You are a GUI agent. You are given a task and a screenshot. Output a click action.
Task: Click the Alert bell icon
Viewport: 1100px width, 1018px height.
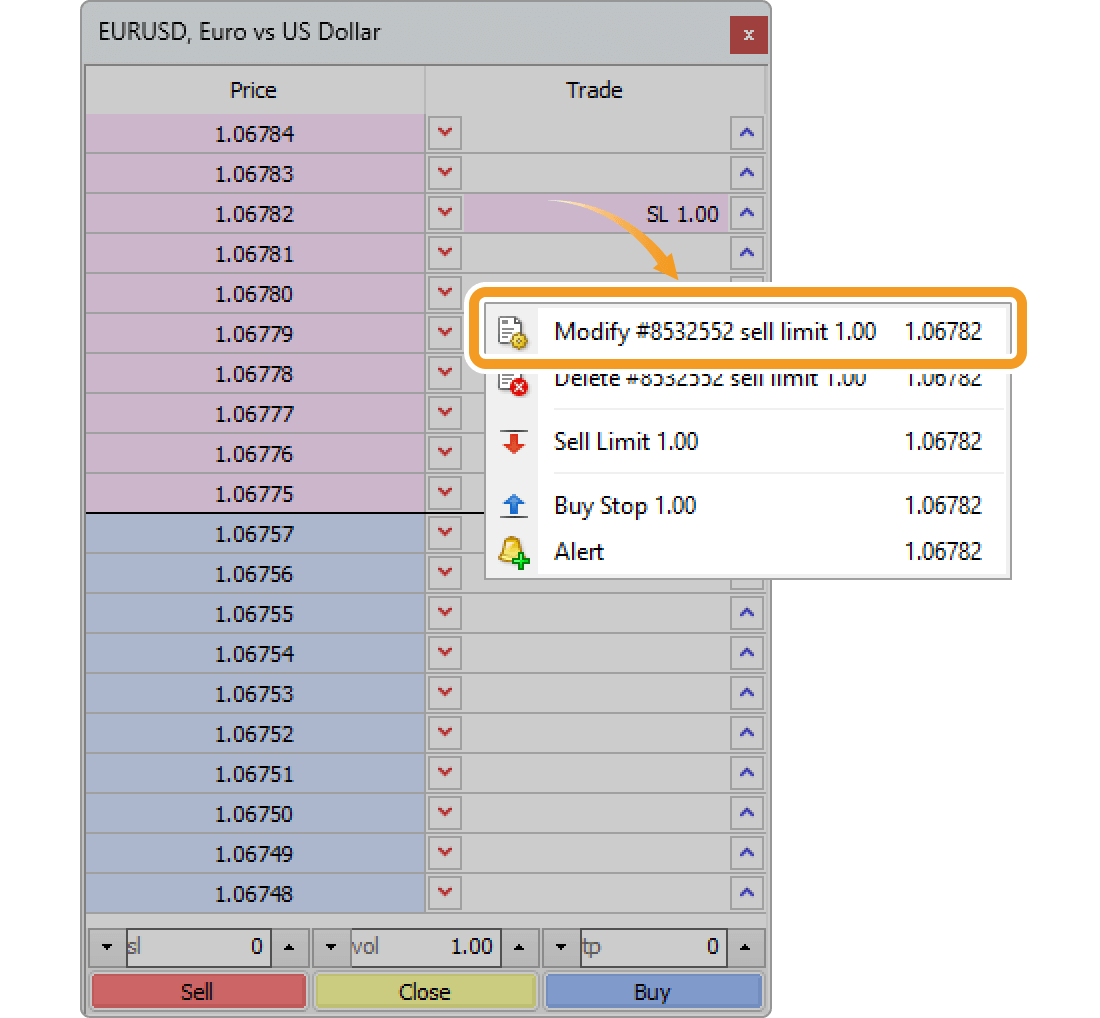point(513,552)
